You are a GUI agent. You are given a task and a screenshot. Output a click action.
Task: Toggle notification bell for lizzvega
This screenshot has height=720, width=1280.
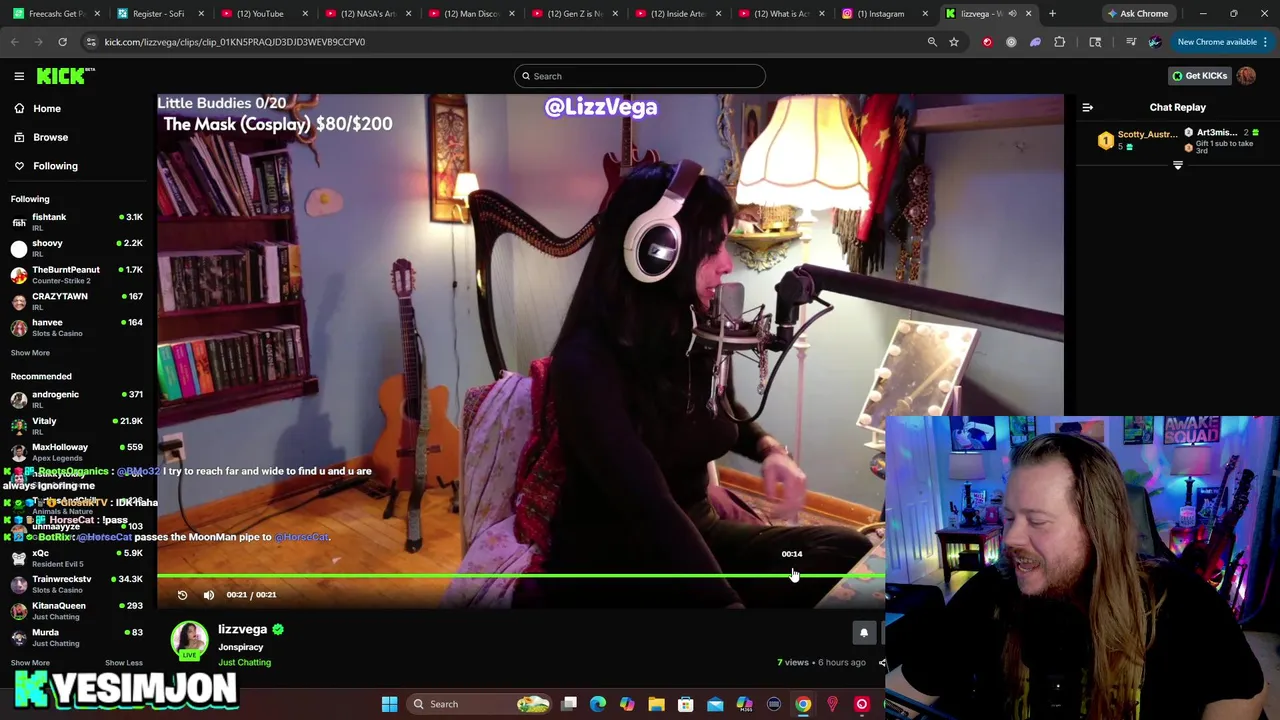(864, 632)
